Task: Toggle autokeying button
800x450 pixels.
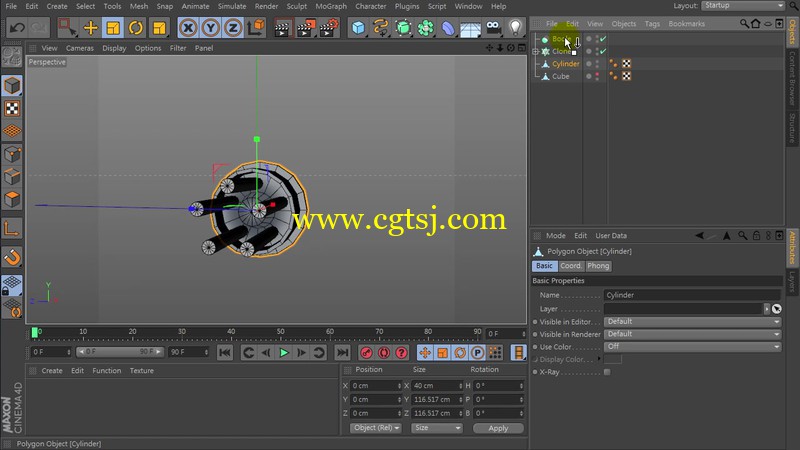Action: click(384, 353)
